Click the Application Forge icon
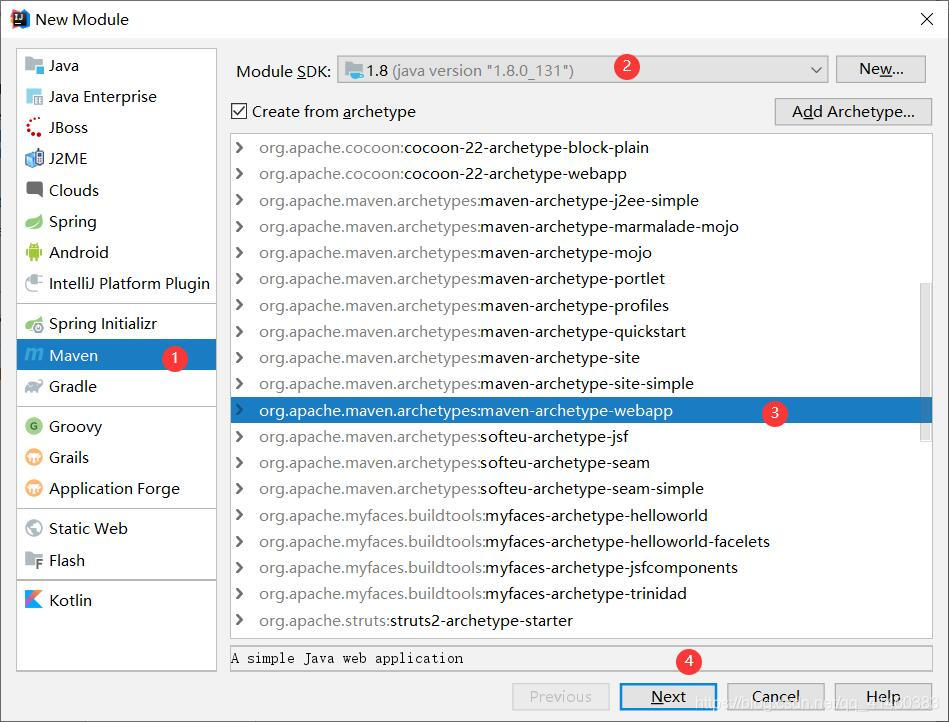This screenshot has height=722, width=949. (x=34, y=488)
